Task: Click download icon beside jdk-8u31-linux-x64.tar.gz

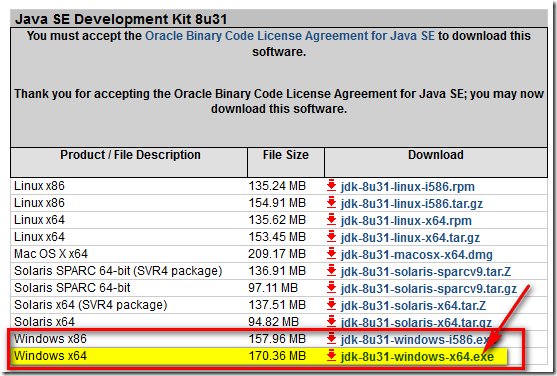Action: 331,237
